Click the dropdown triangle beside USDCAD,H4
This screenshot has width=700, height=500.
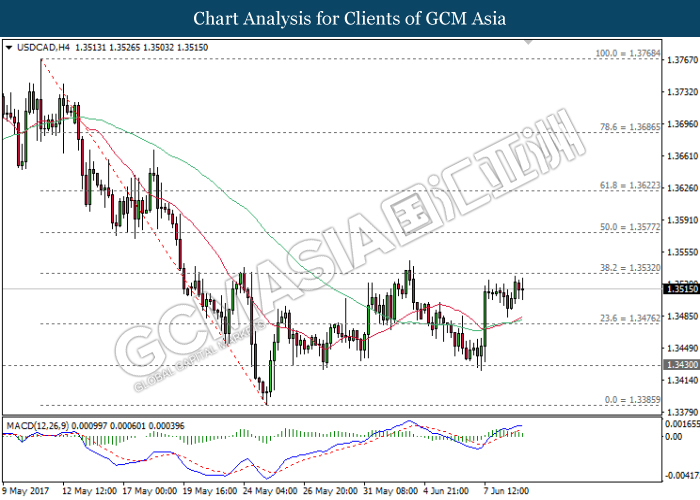9,48
